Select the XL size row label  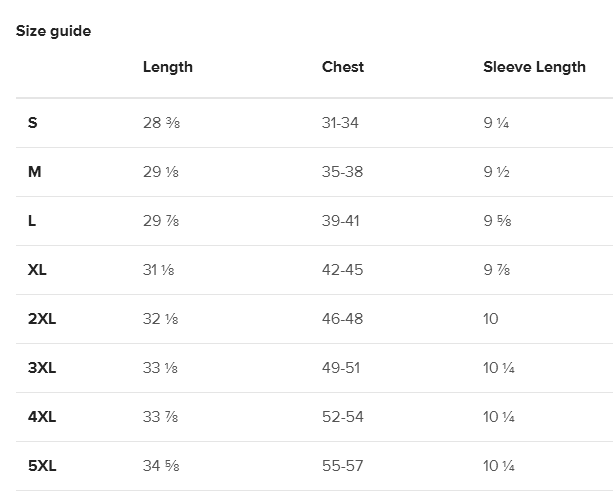click(38, 270)
